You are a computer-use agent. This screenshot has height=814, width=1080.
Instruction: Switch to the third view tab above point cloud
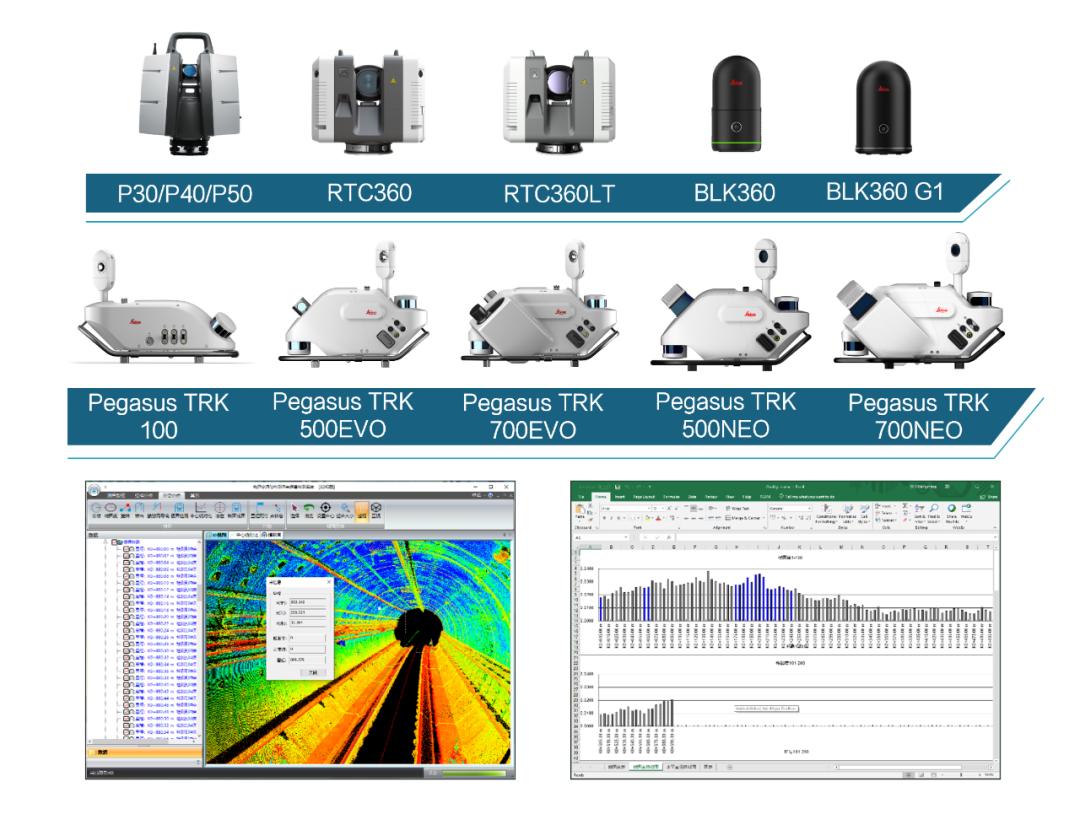(x=271, y=534)
